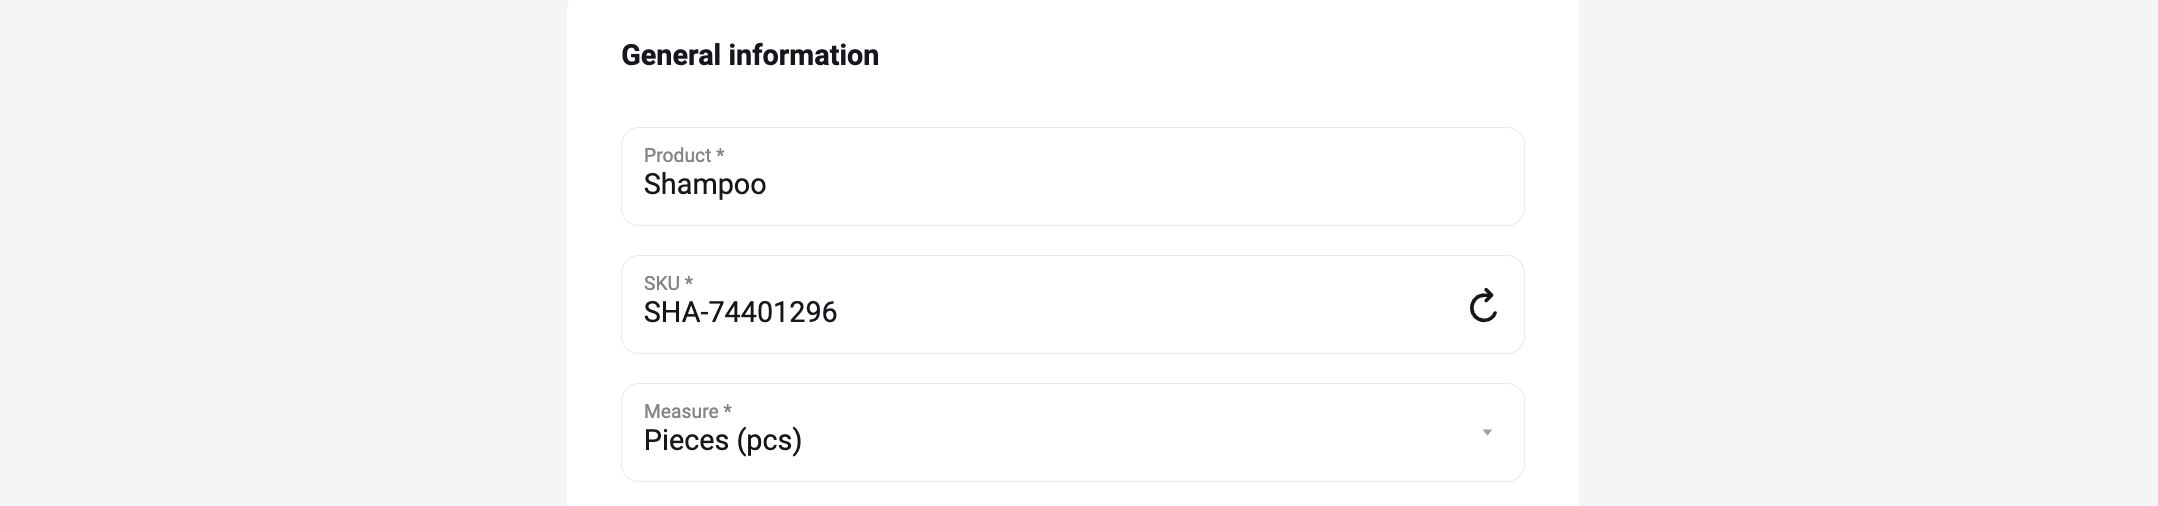Click the required asterisk beside SKU
The image size is (2158, 506).
(x=688, y=282)
